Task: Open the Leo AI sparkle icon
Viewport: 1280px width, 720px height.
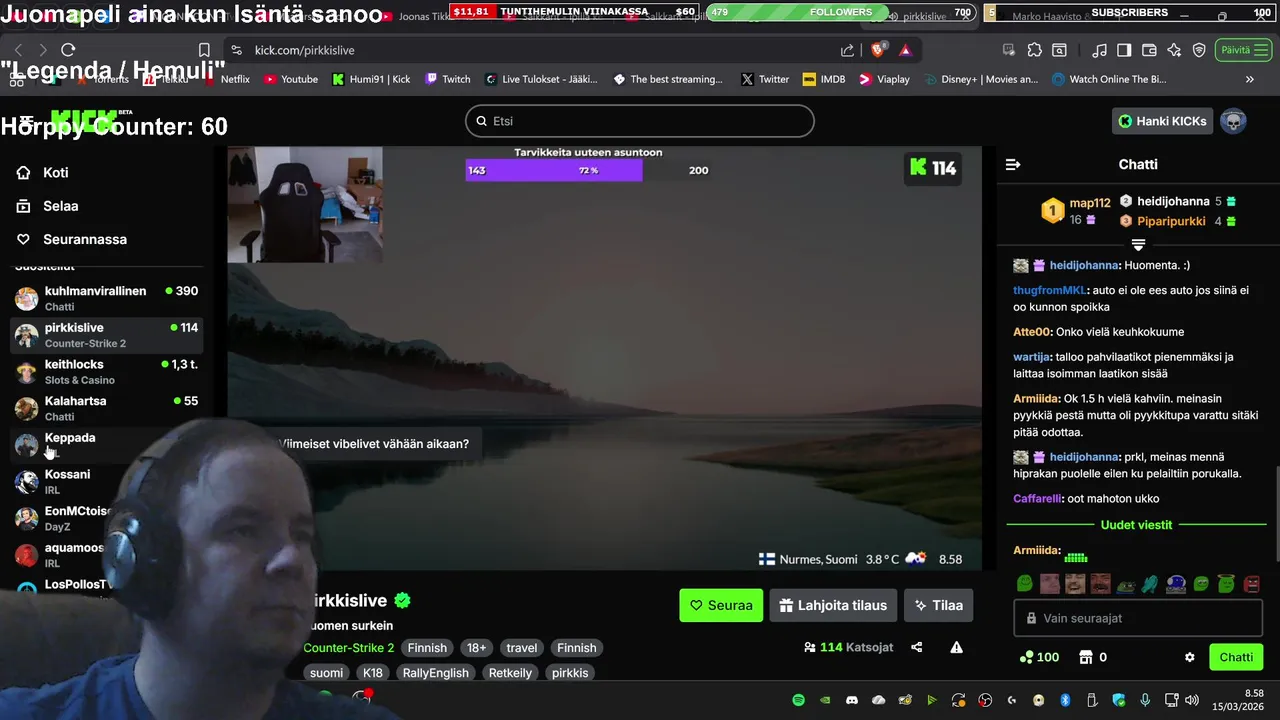Action: (1174, 50)
